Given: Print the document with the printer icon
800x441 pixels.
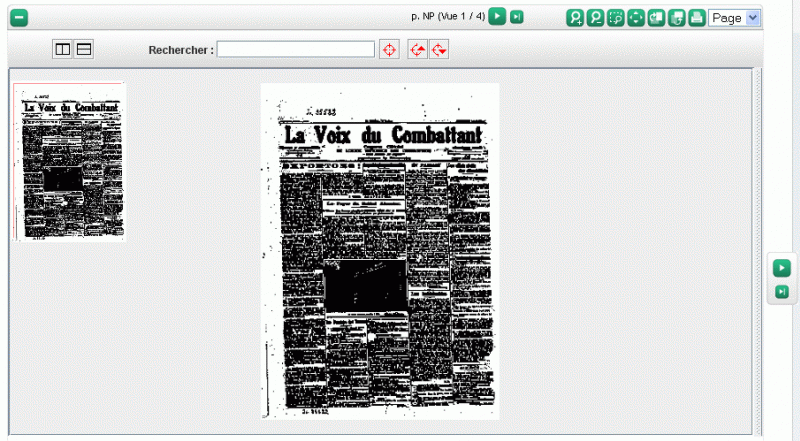Looking at the screenshot, I should click(697, 18).
